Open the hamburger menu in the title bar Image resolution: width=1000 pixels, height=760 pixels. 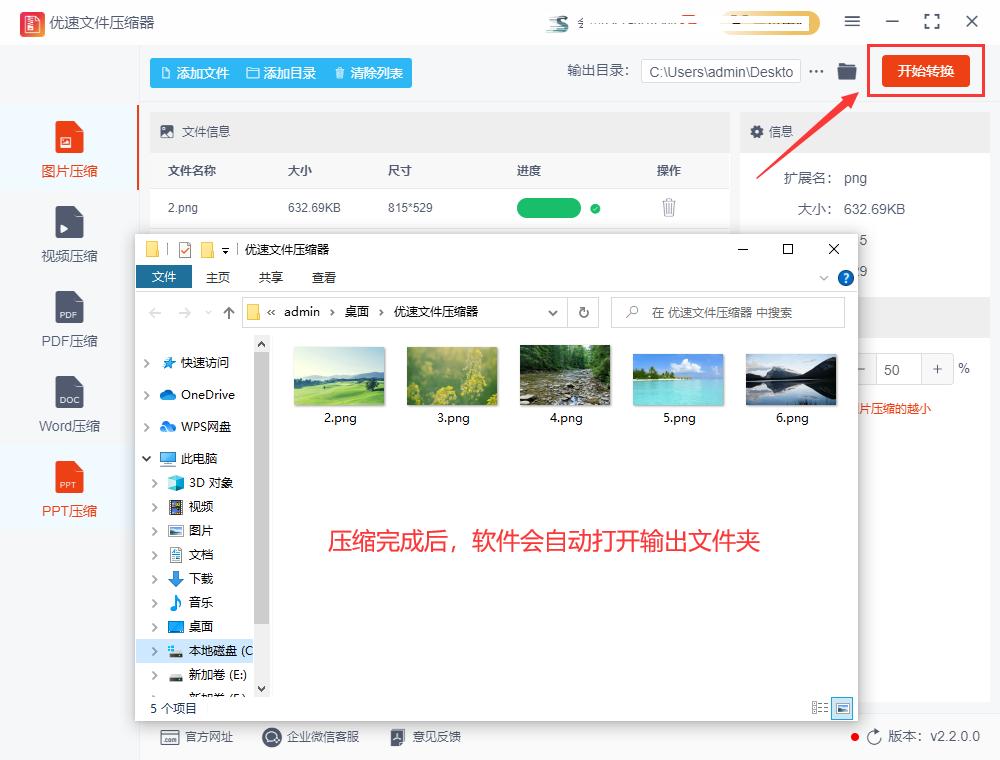tap(853, 21)
